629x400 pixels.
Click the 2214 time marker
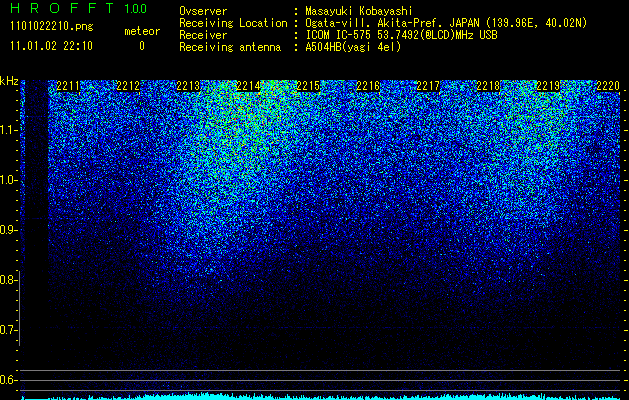(248, 86)
